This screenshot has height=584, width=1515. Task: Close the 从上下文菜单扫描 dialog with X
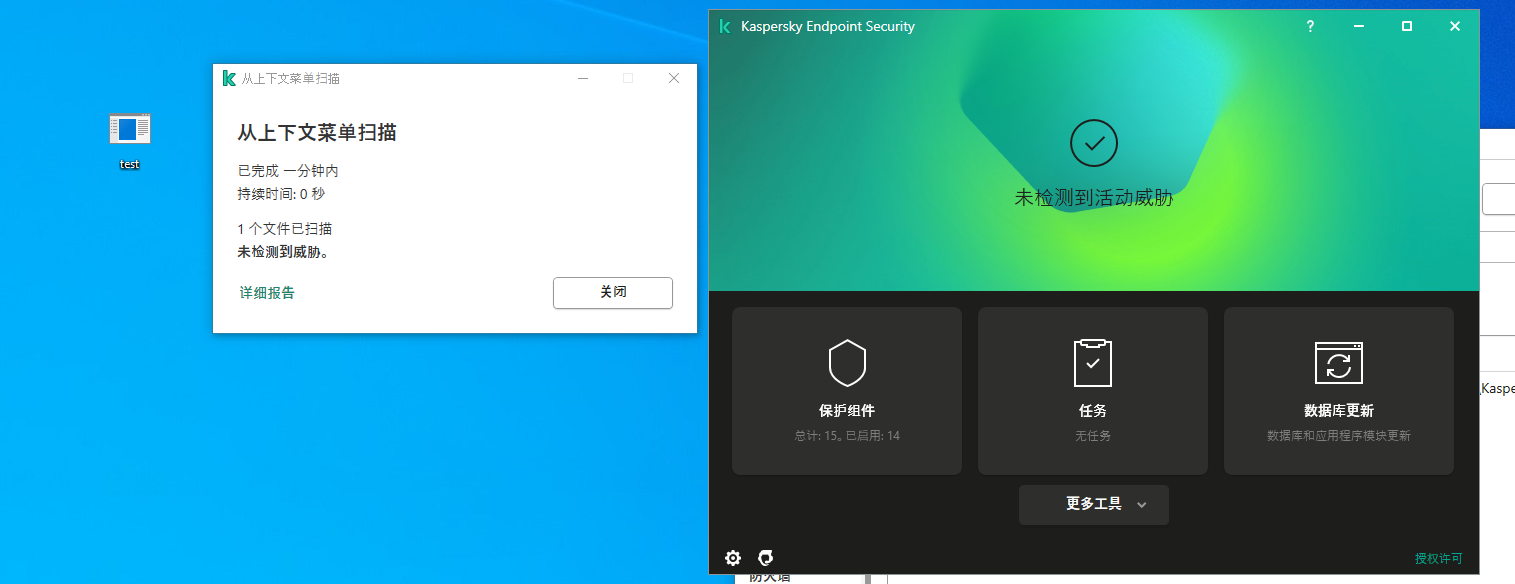674,78
